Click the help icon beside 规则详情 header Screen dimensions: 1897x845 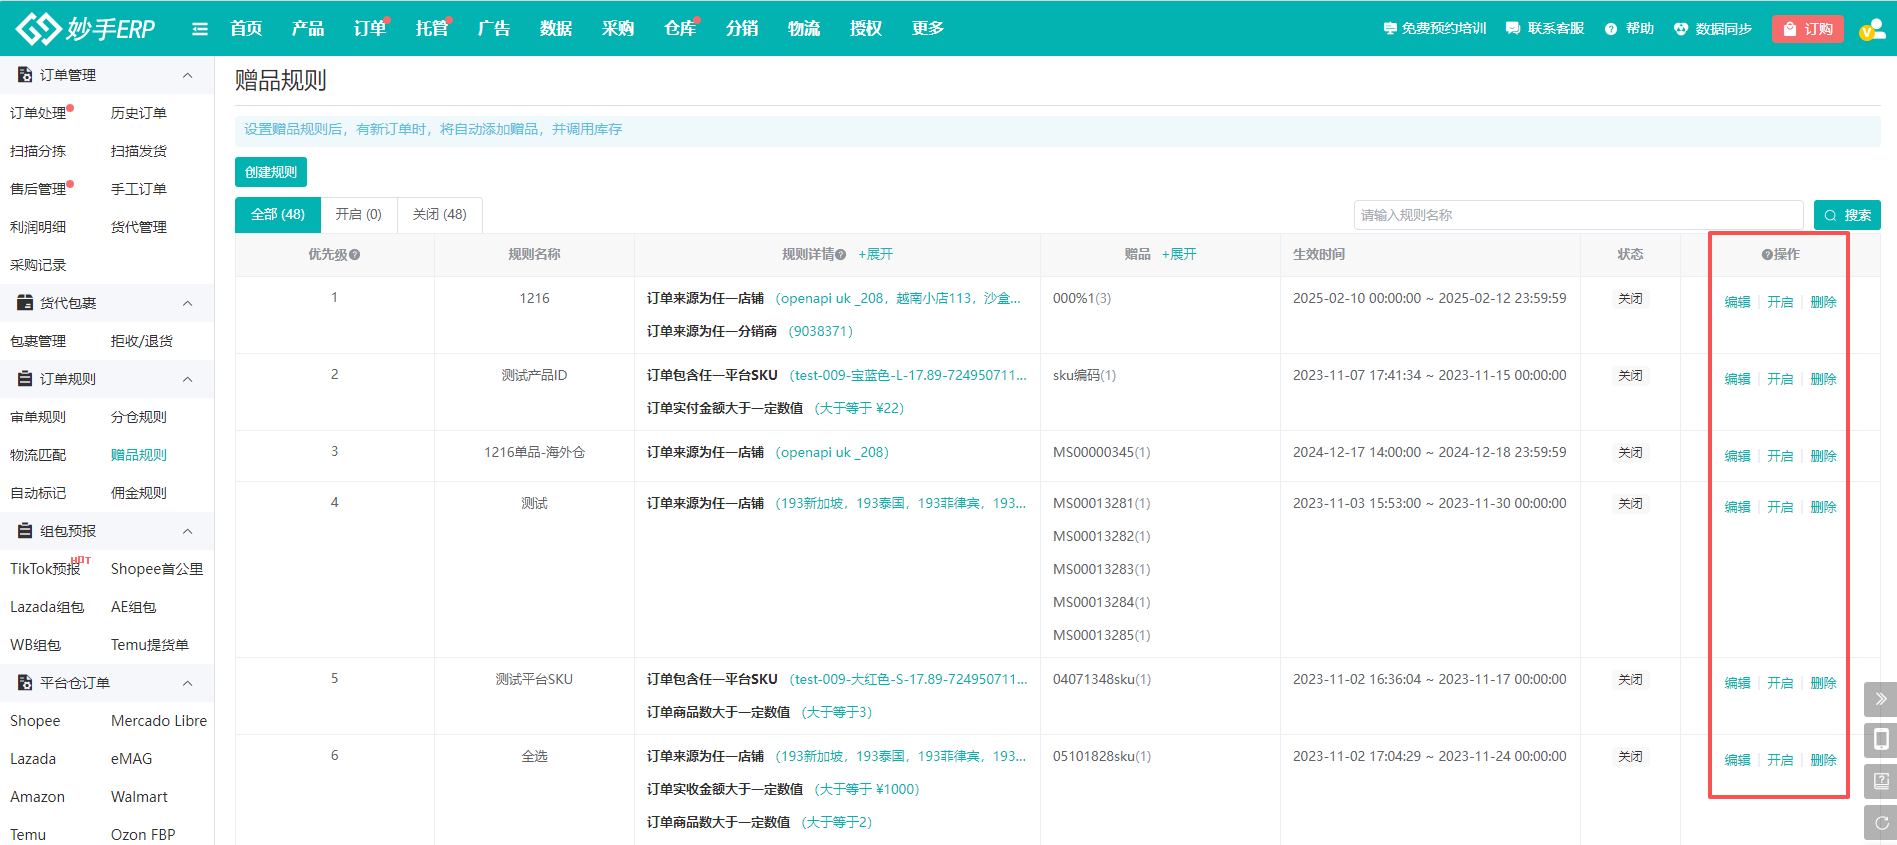pos(841,255)
